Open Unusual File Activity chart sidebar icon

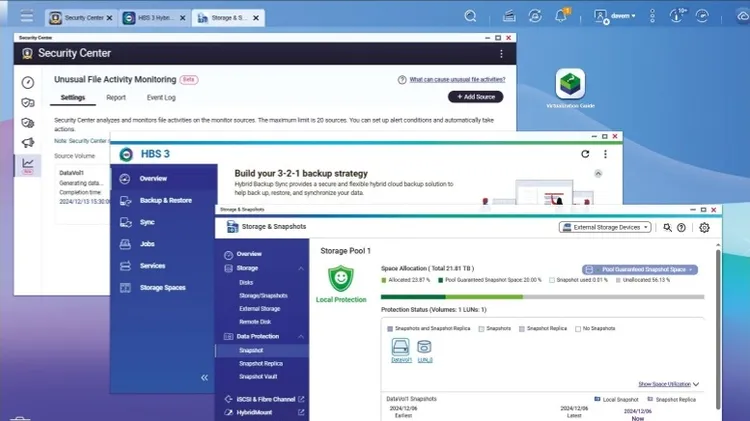pyautogui.click(x=28, y=166)
